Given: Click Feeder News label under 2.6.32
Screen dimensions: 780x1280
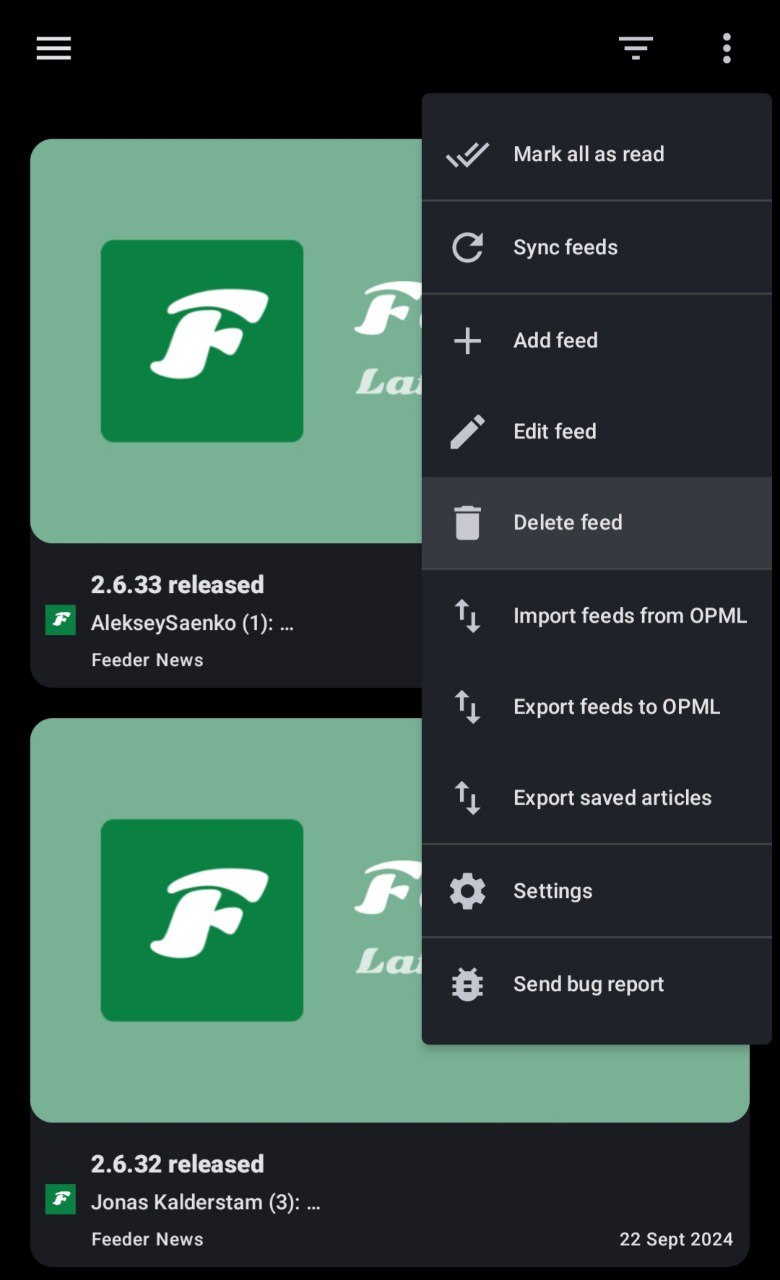Looking at the screenshot, I should click(x=147, y=1239).
